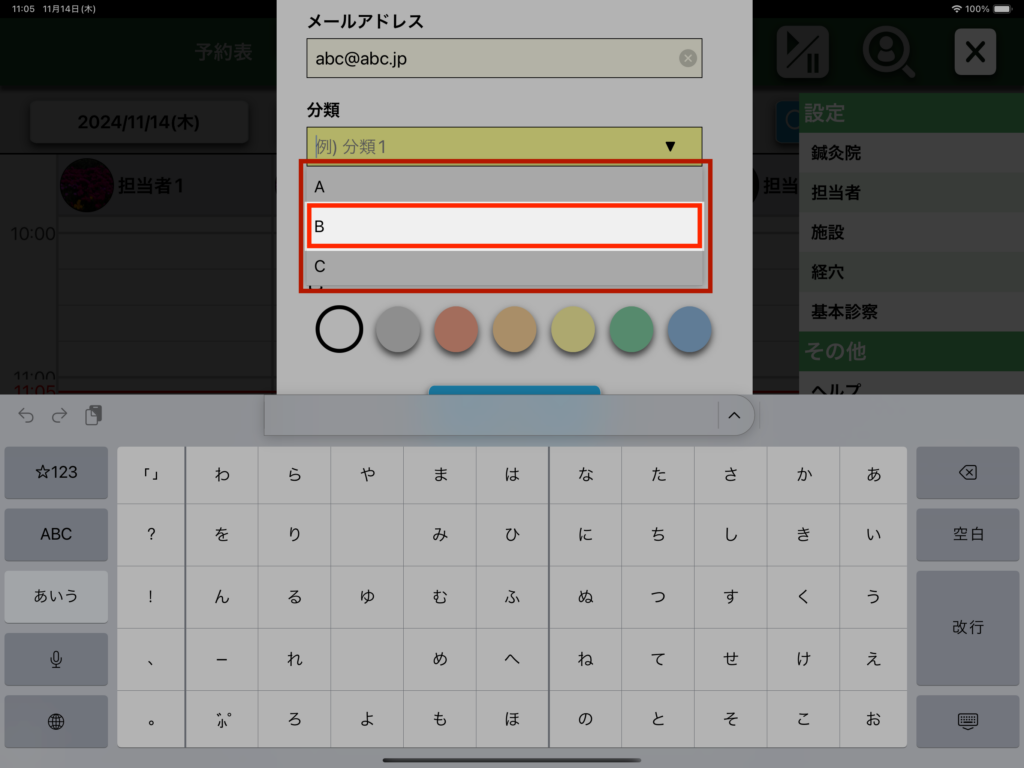The image size is (1024, 768).
Task: Open 基本診察 in the settings menu
Action: point(844,312)
